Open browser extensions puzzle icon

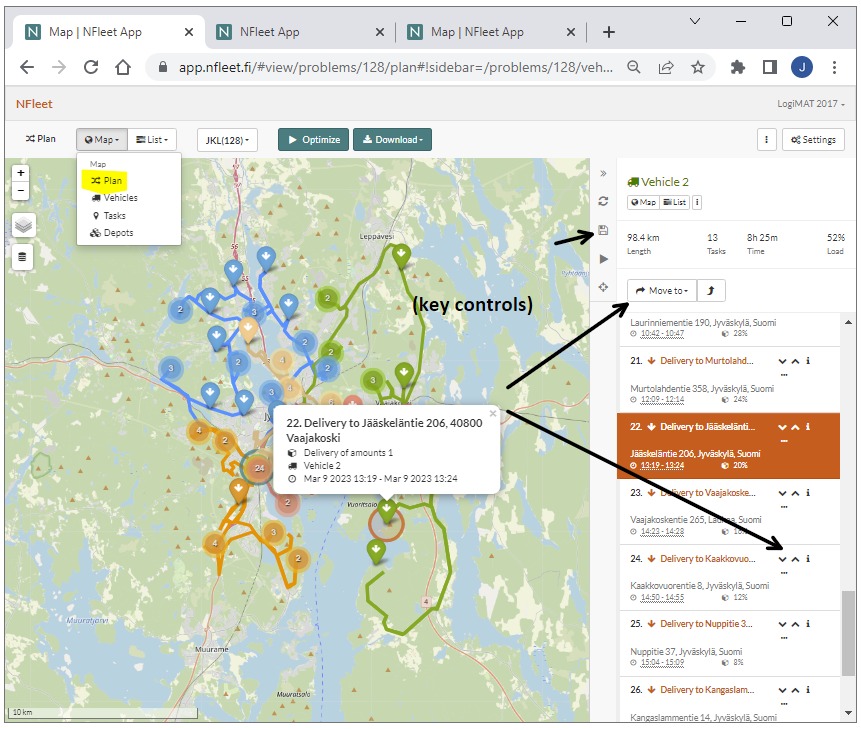[737, 67]
